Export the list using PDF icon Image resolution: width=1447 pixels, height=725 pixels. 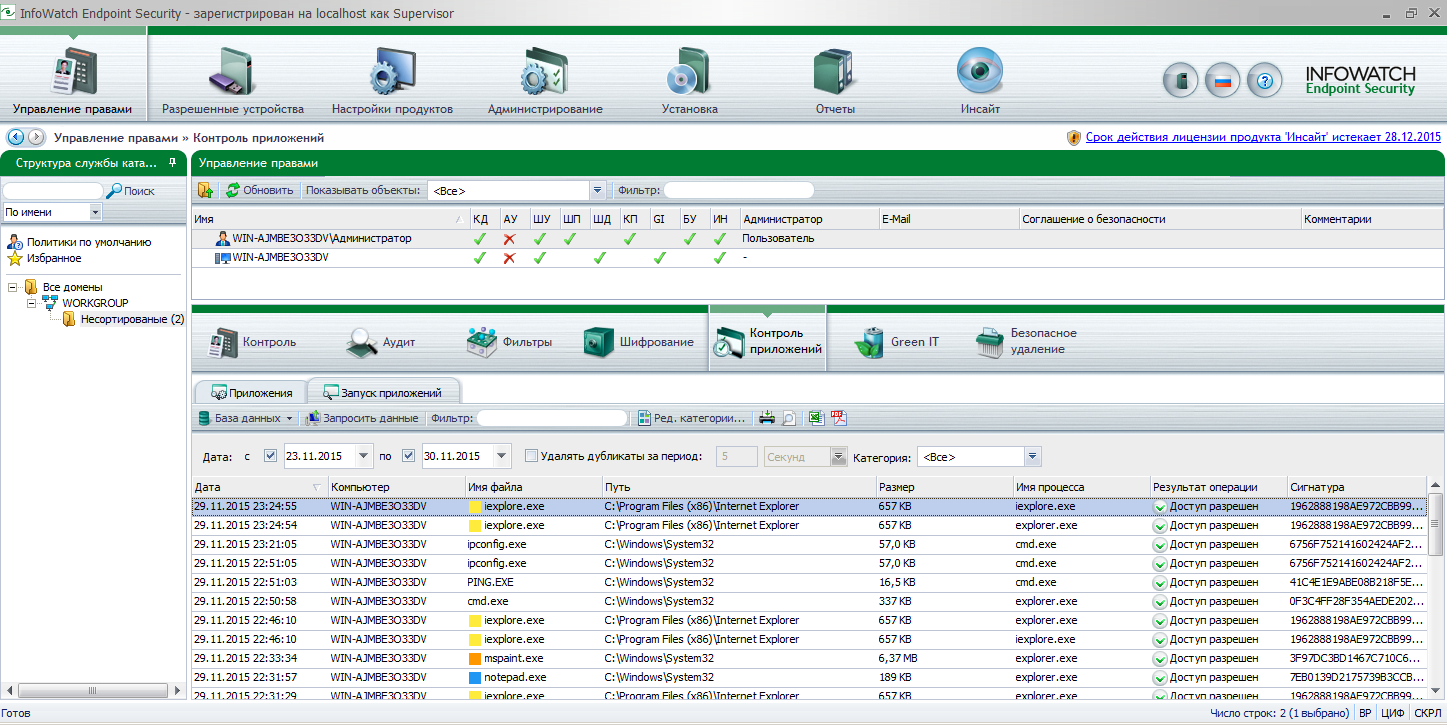click(838, 419)
